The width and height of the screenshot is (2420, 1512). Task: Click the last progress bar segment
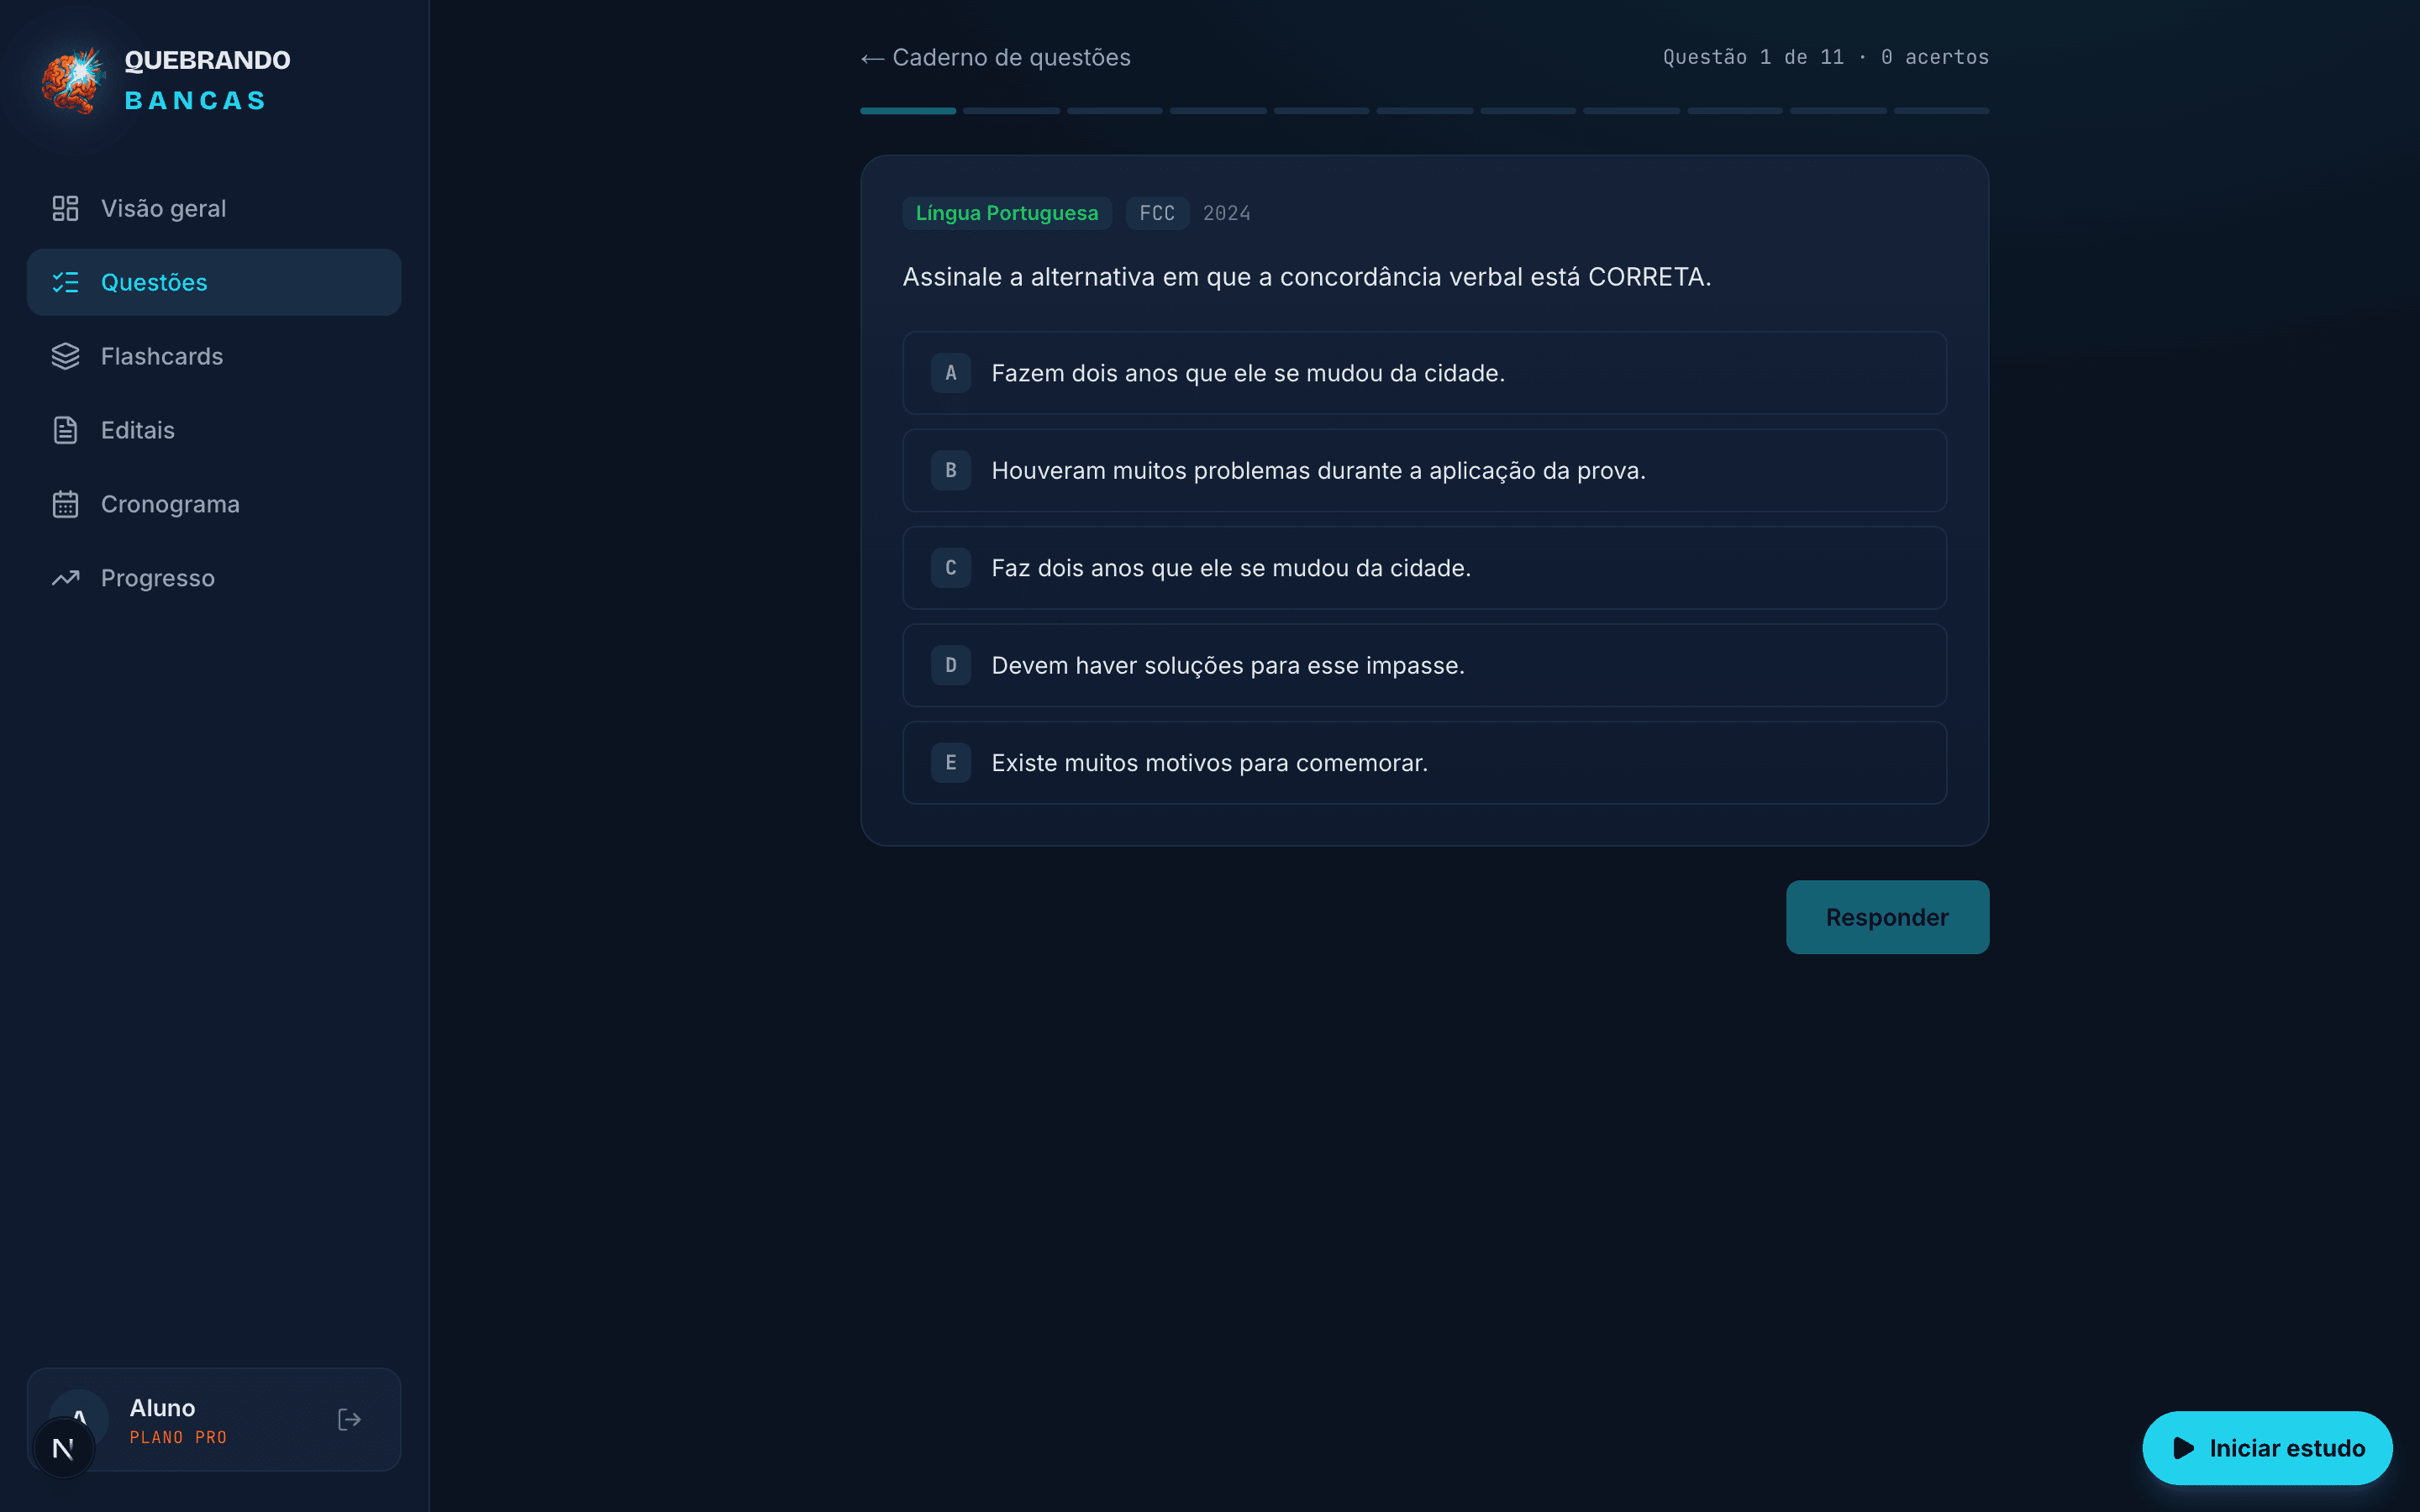coord(1941,111)
